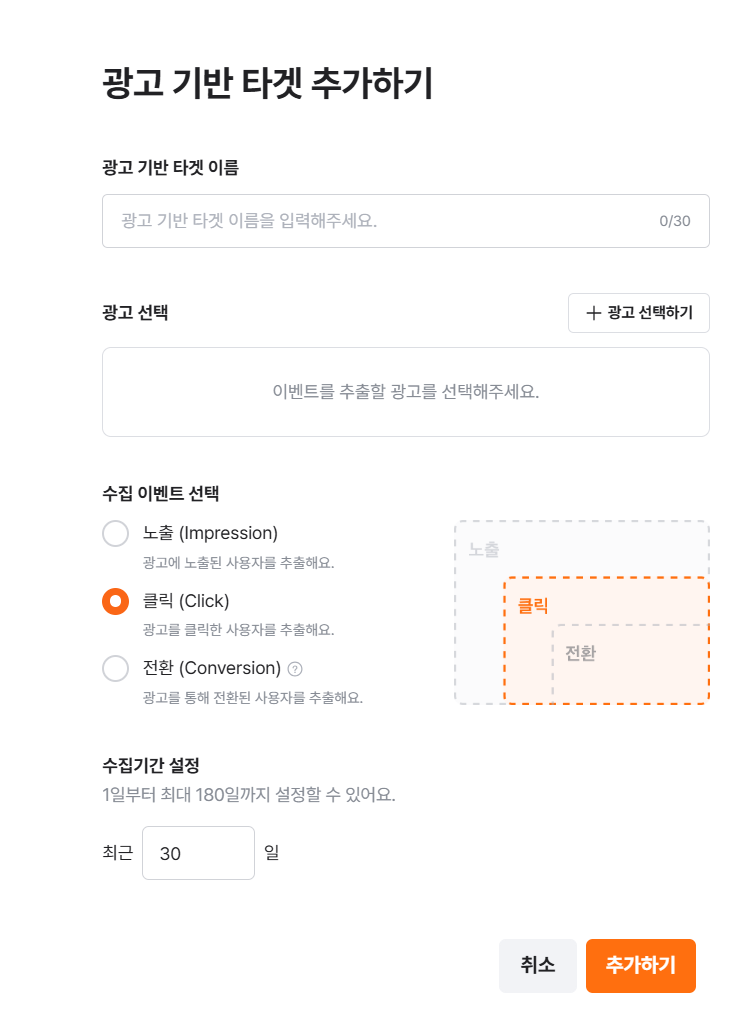Choose the 전환 (Conversion) radio option
Image resolution: width=742 pixels, height=1033 pixels.
115,668
